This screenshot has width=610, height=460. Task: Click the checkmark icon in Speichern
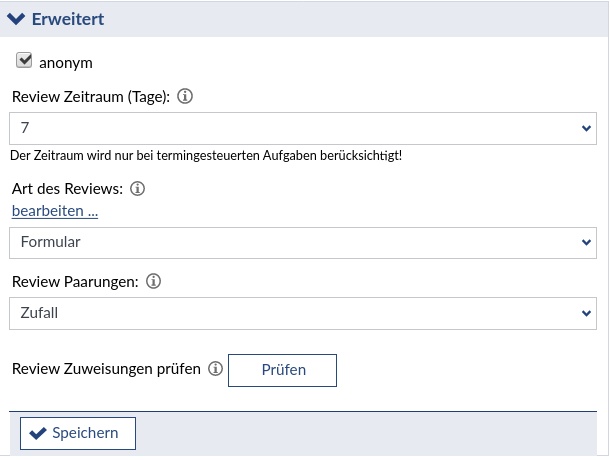[x=38, y=433]
